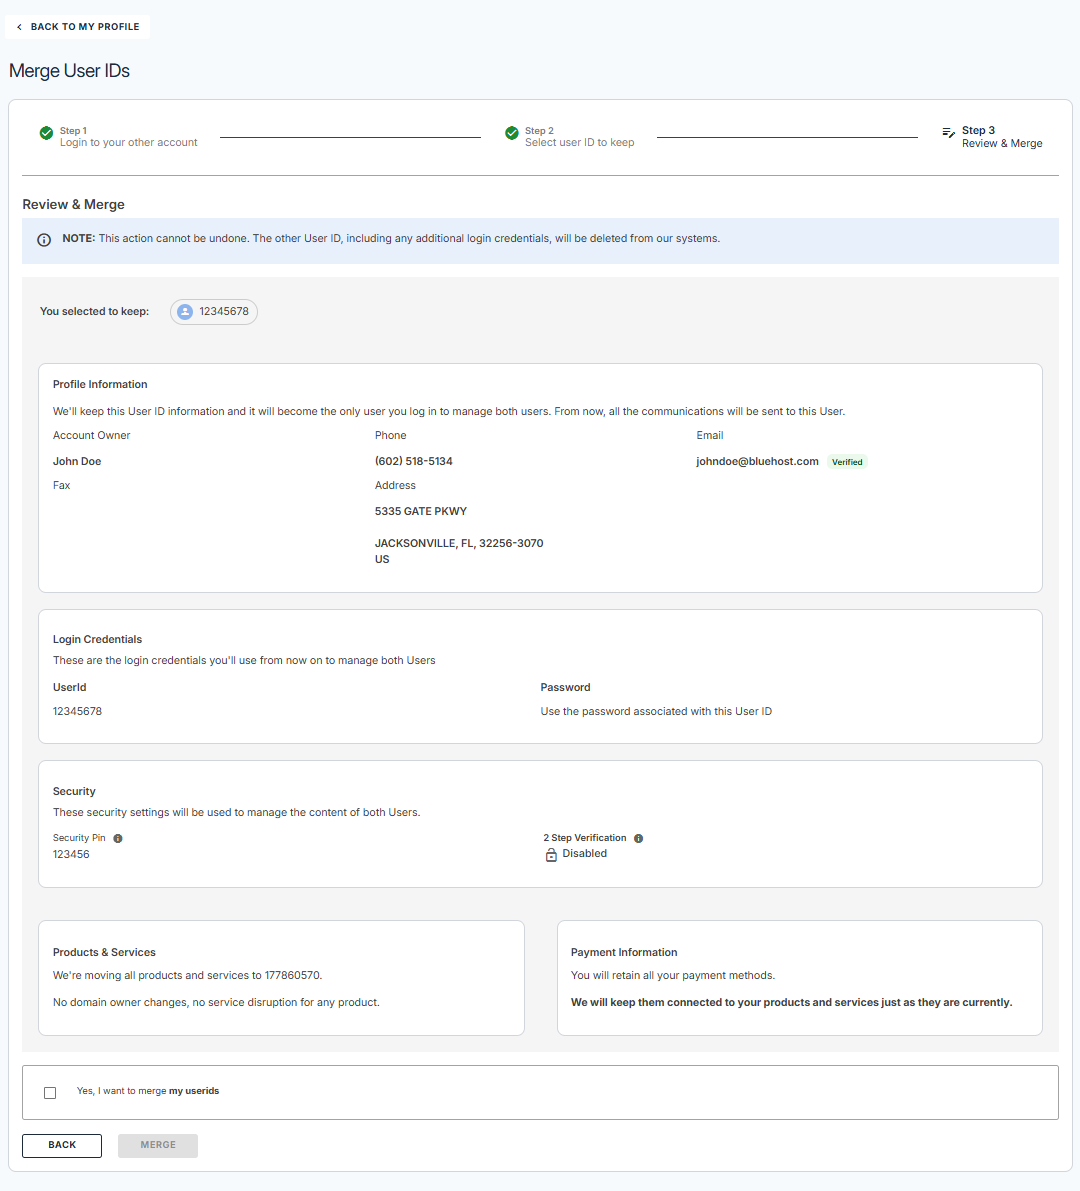
Task: Click the left chevron on Back to My Profile
Action: coord(19,26)
